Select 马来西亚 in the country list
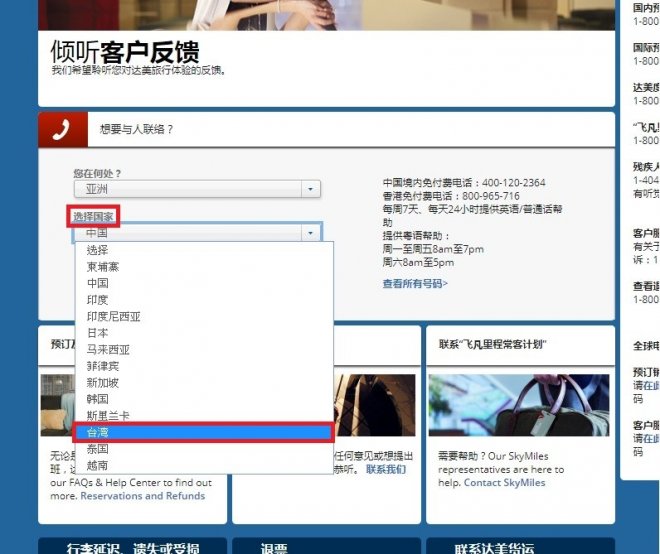 coord(108,350)
